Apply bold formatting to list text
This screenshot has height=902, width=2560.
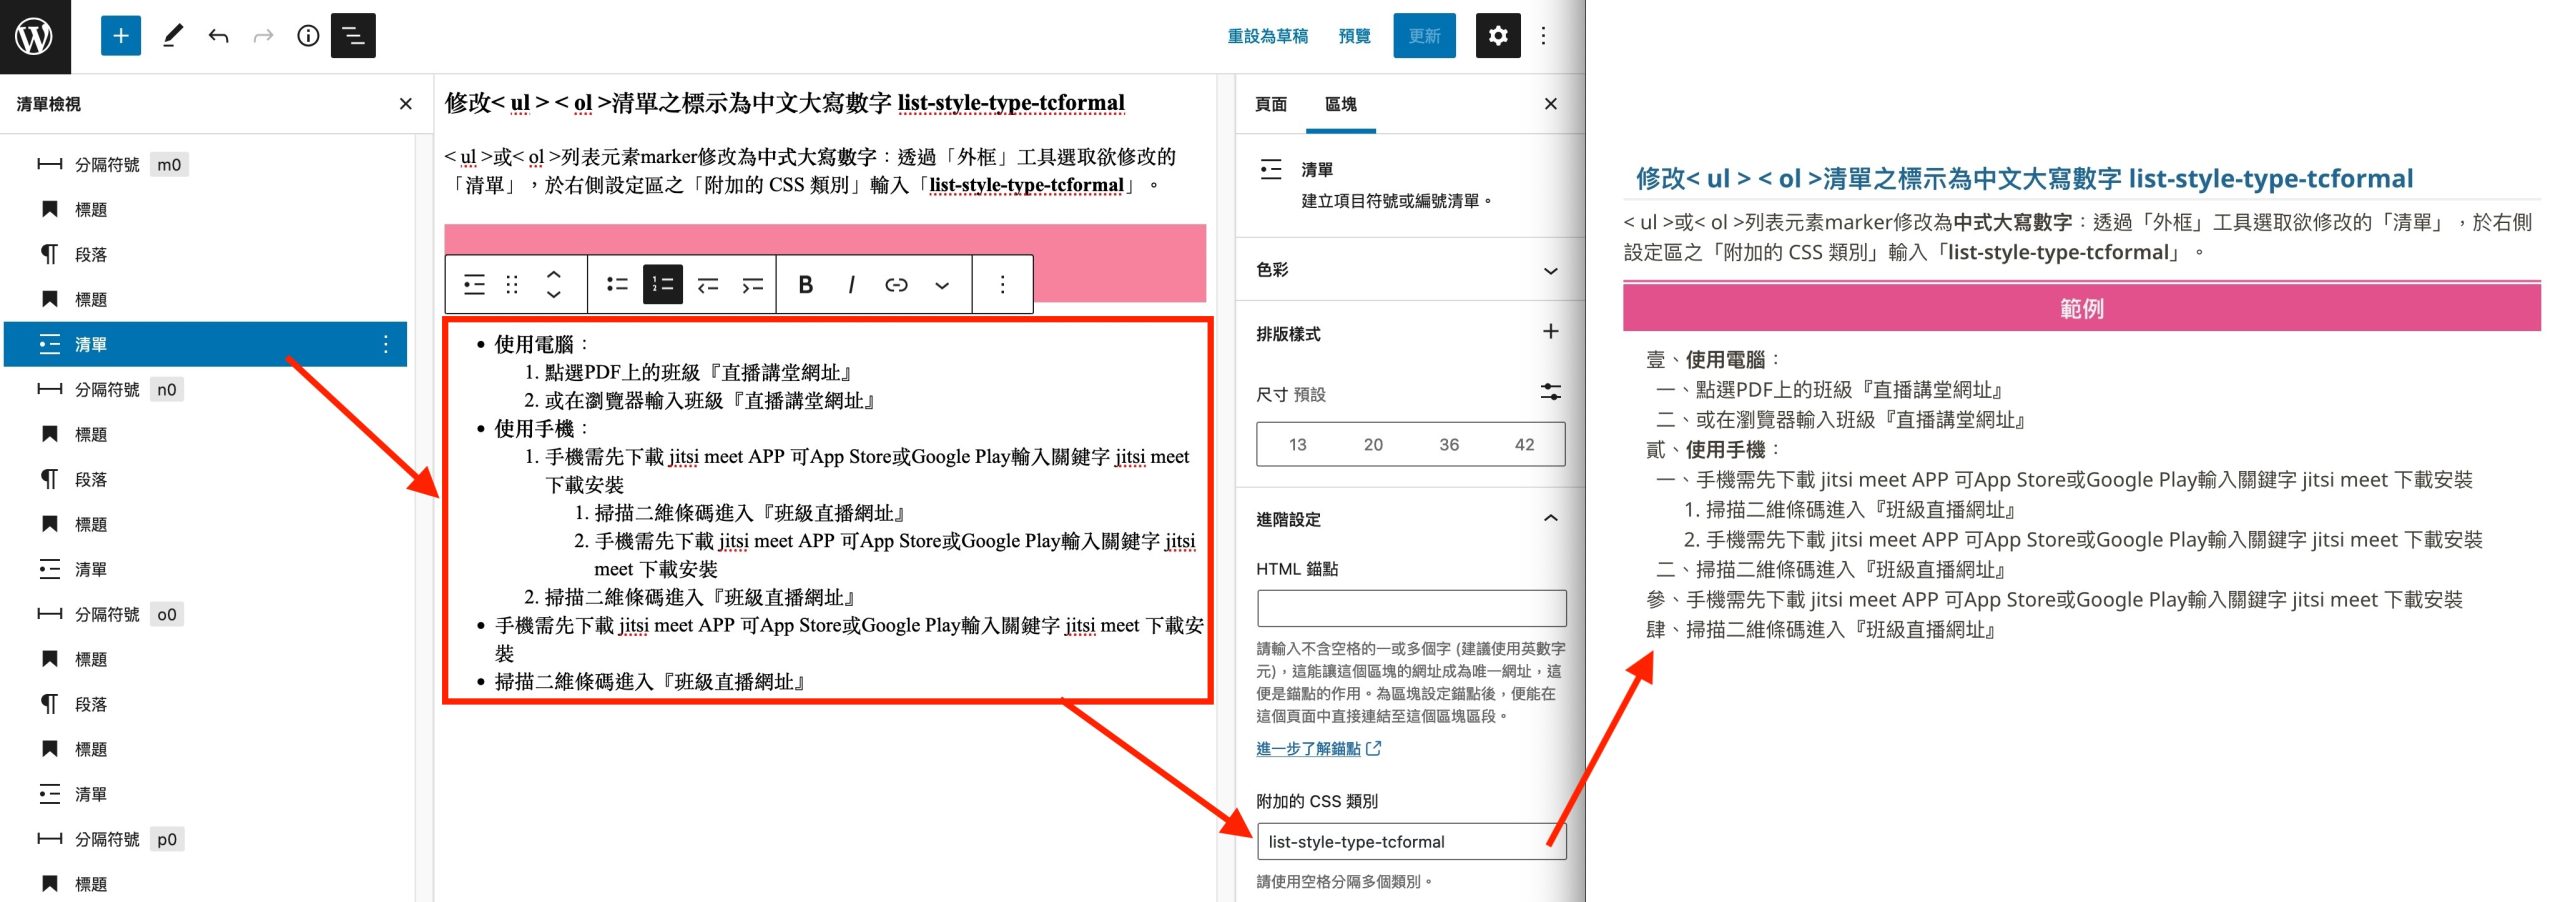805,285
